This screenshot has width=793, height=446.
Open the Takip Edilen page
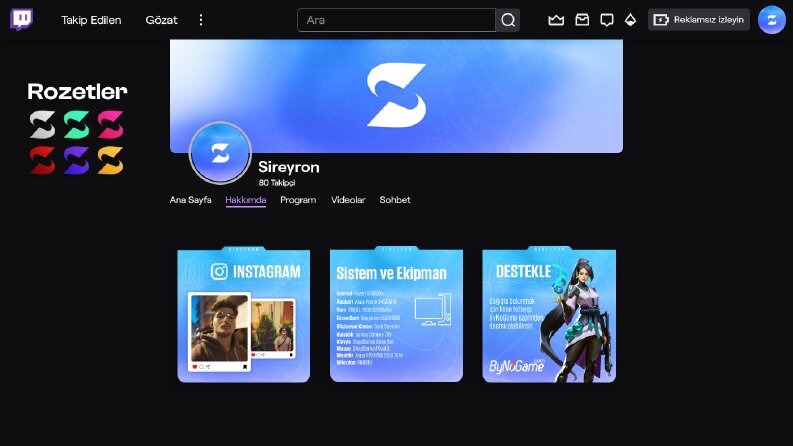point(91,20)
